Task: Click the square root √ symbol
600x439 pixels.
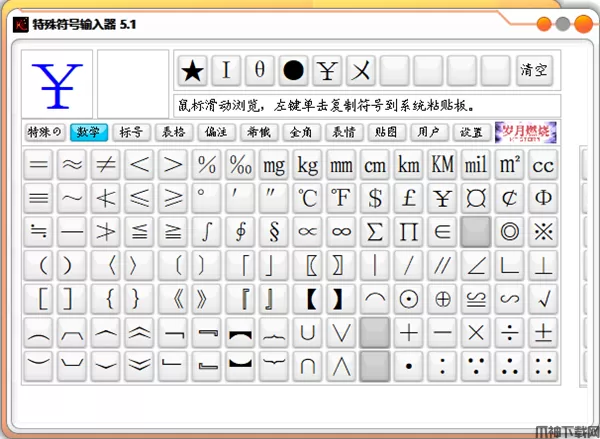Action: (544, 299)
